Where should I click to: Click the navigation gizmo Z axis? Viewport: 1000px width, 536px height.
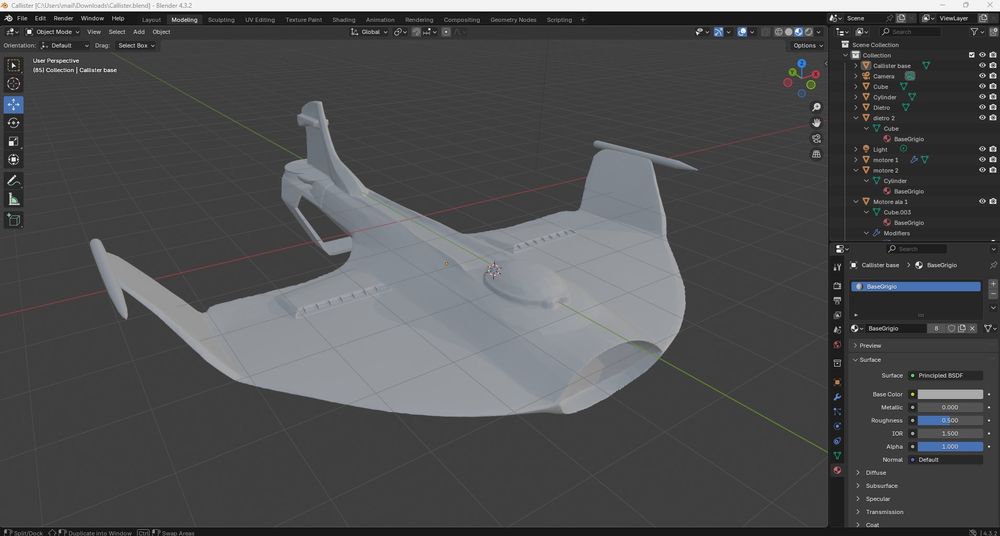(x=802, y=63)
